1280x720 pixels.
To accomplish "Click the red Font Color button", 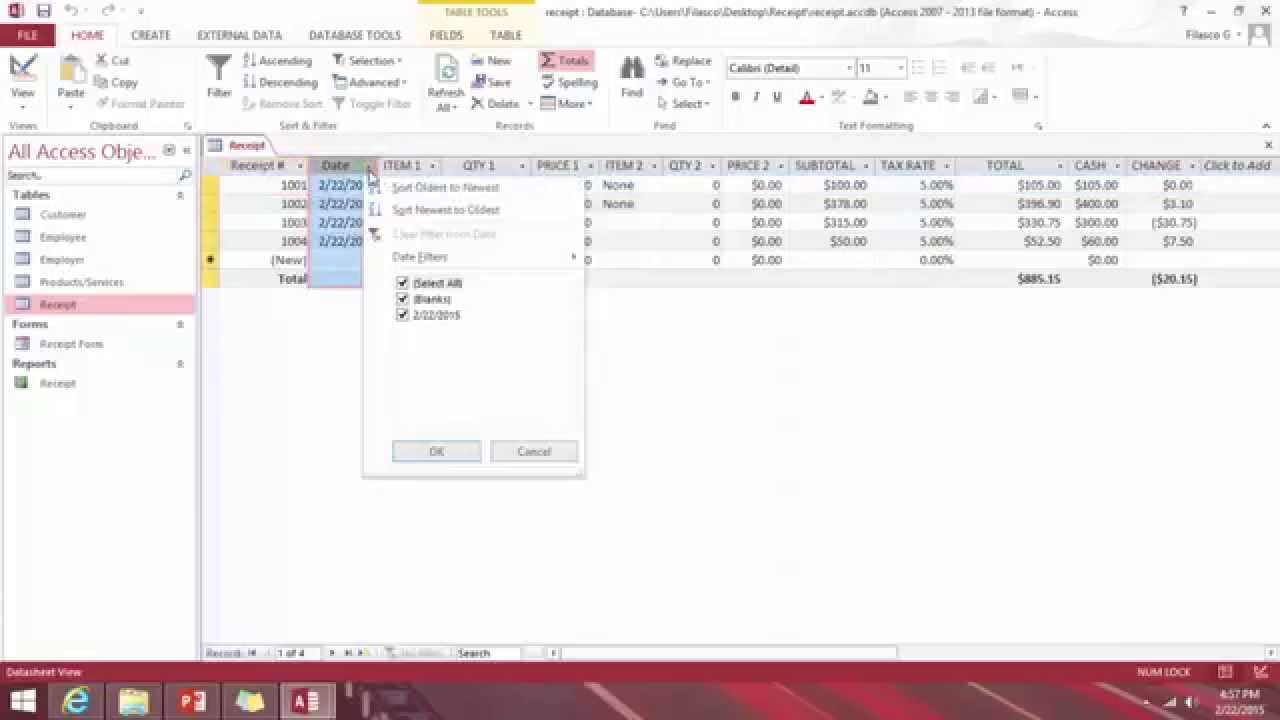I will click(807, 97).
